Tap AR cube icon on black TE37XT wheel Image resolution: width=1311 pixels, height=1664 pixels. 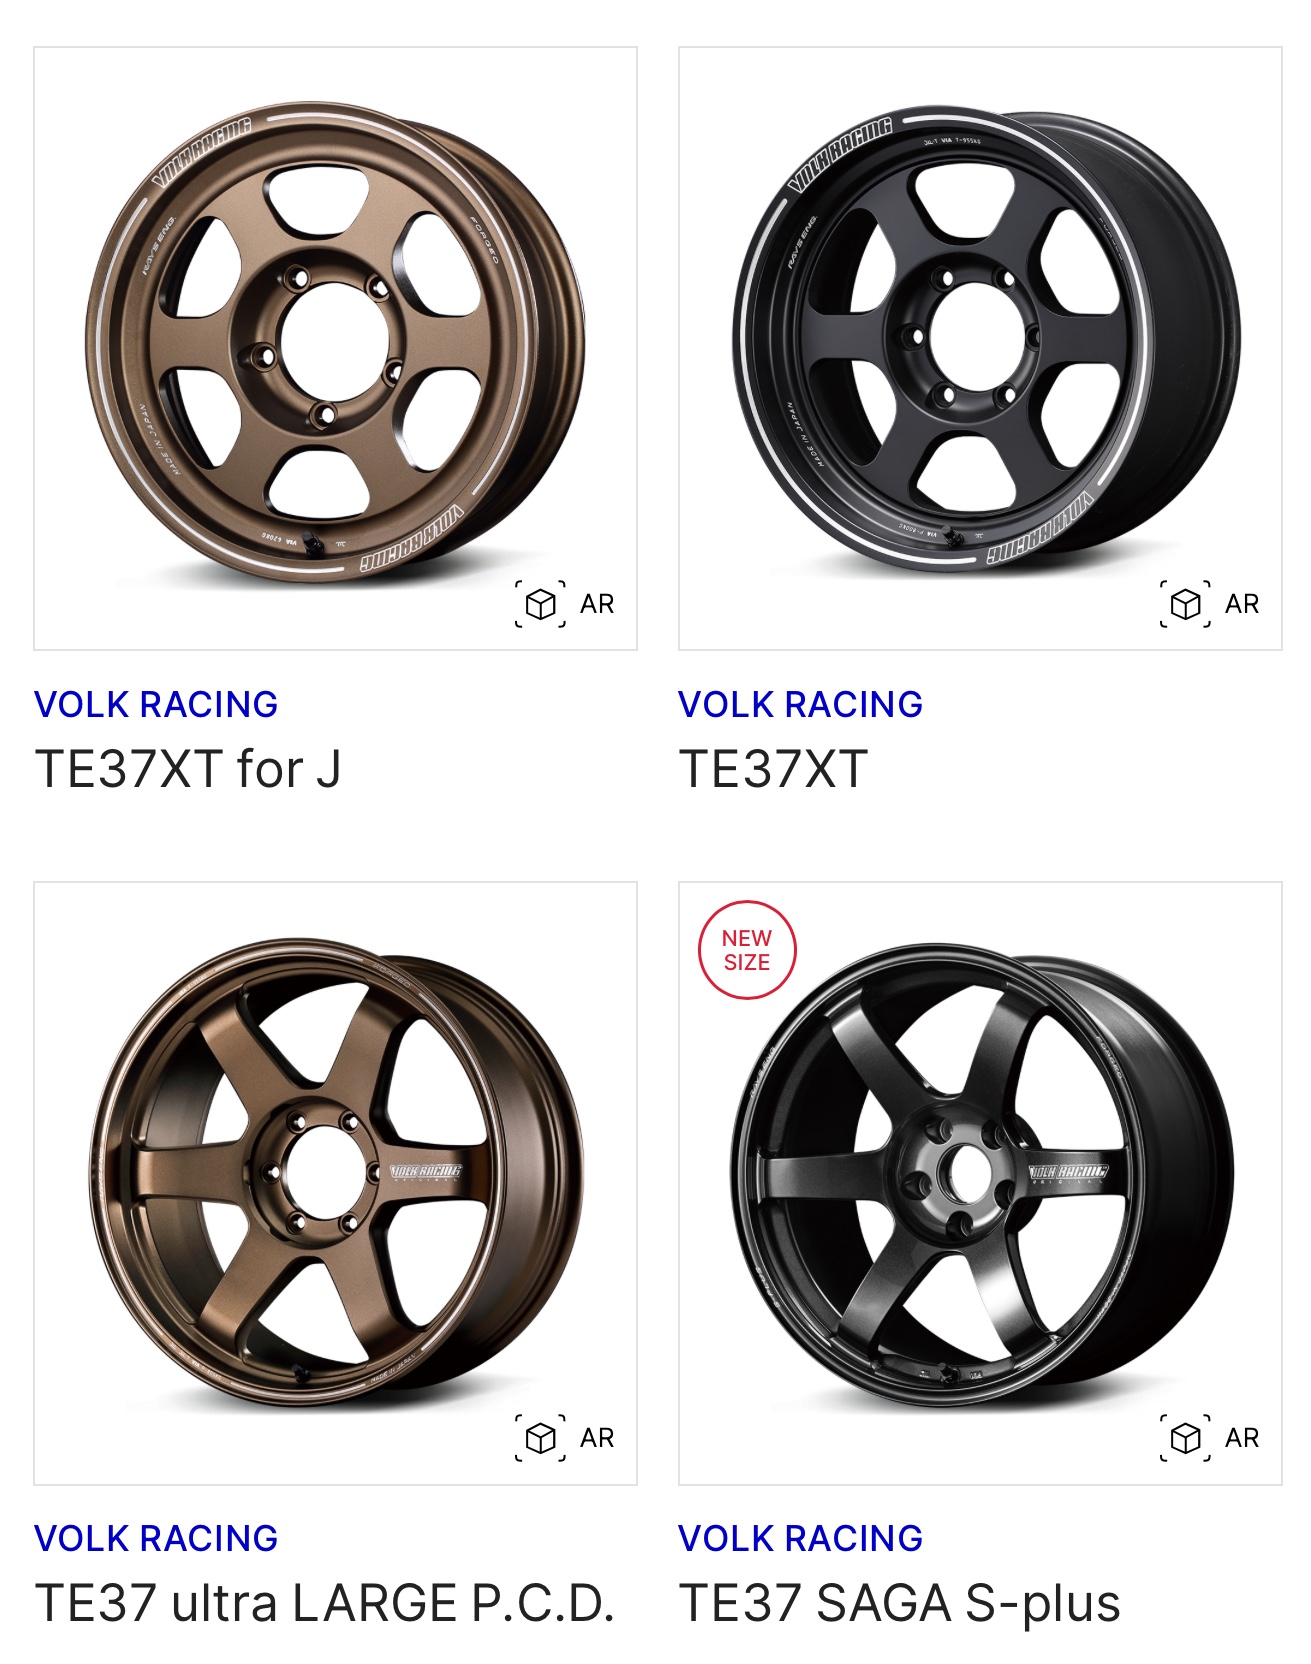[x=1185, y=604]
